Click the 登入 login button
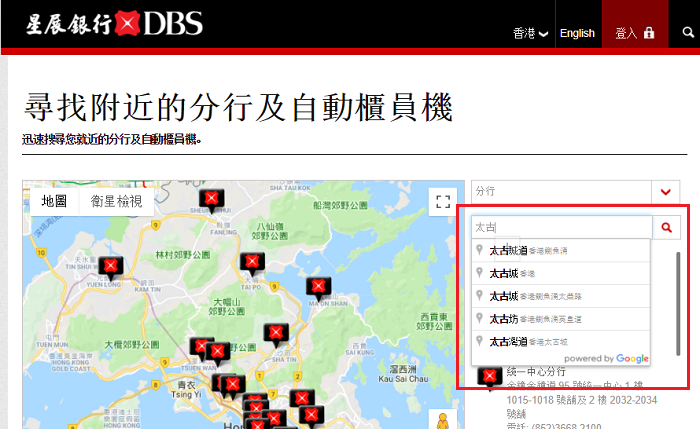The image size is (700, 429). pos(634,33)
